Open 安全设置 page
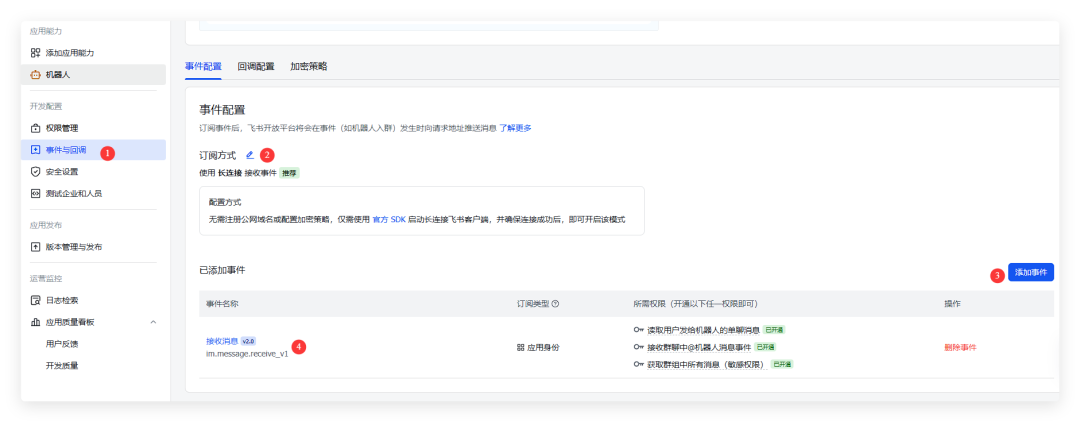The height and width of the screenshot is (422, 1080). coord(93,171)
